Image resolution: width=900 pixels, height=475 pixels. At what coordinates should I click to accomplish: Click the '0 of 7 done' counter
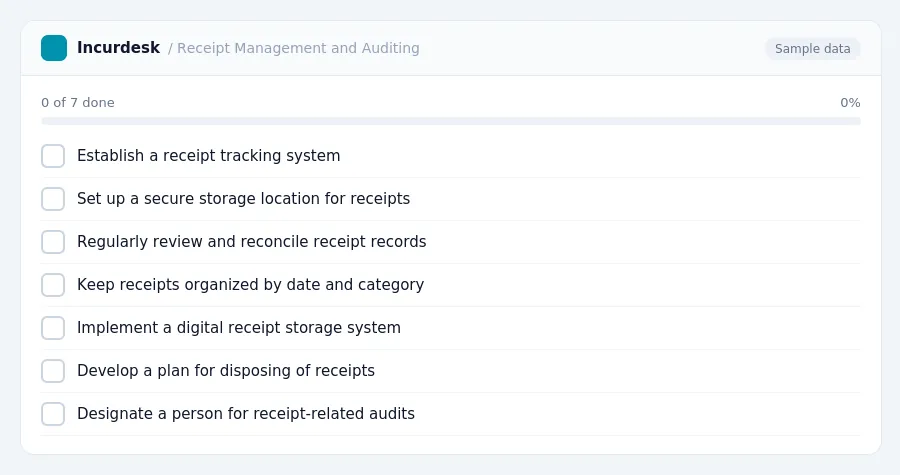(77, 103)
